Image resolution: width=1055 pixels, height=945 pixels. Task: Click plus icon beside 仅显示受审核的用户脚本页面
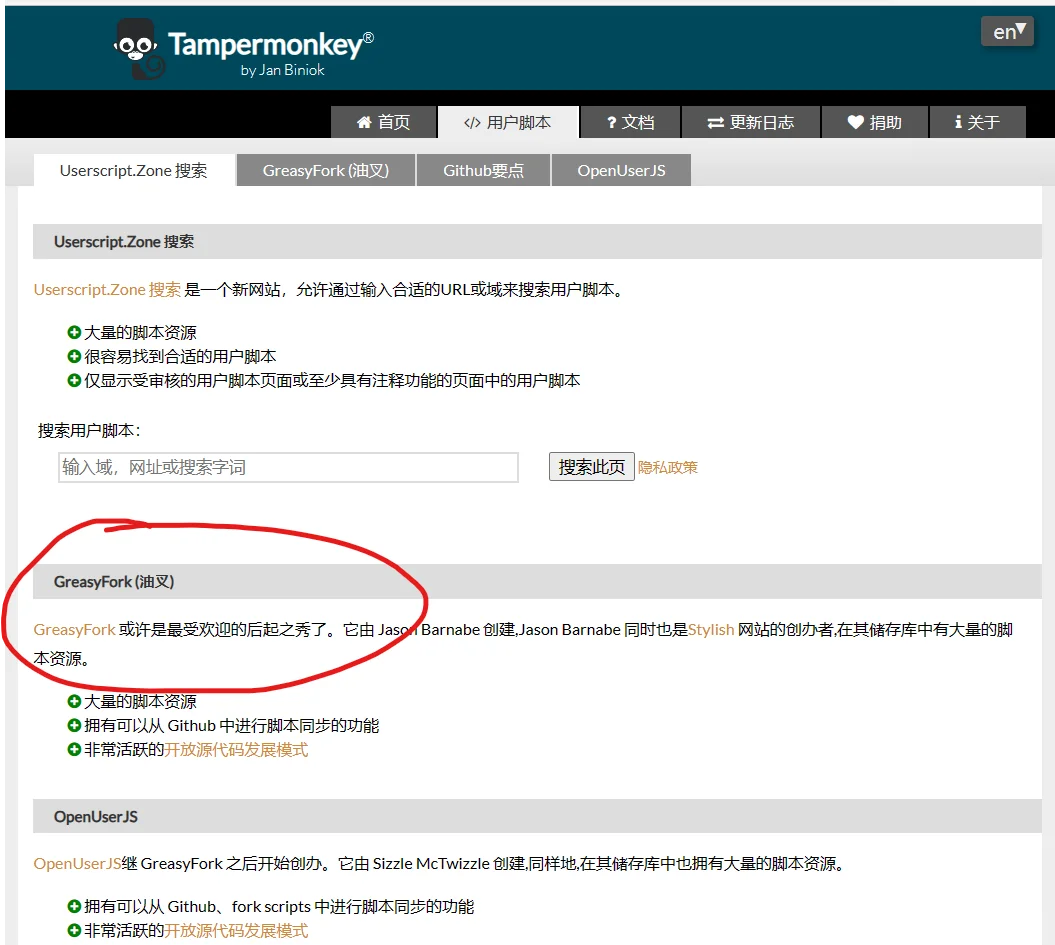74,380
